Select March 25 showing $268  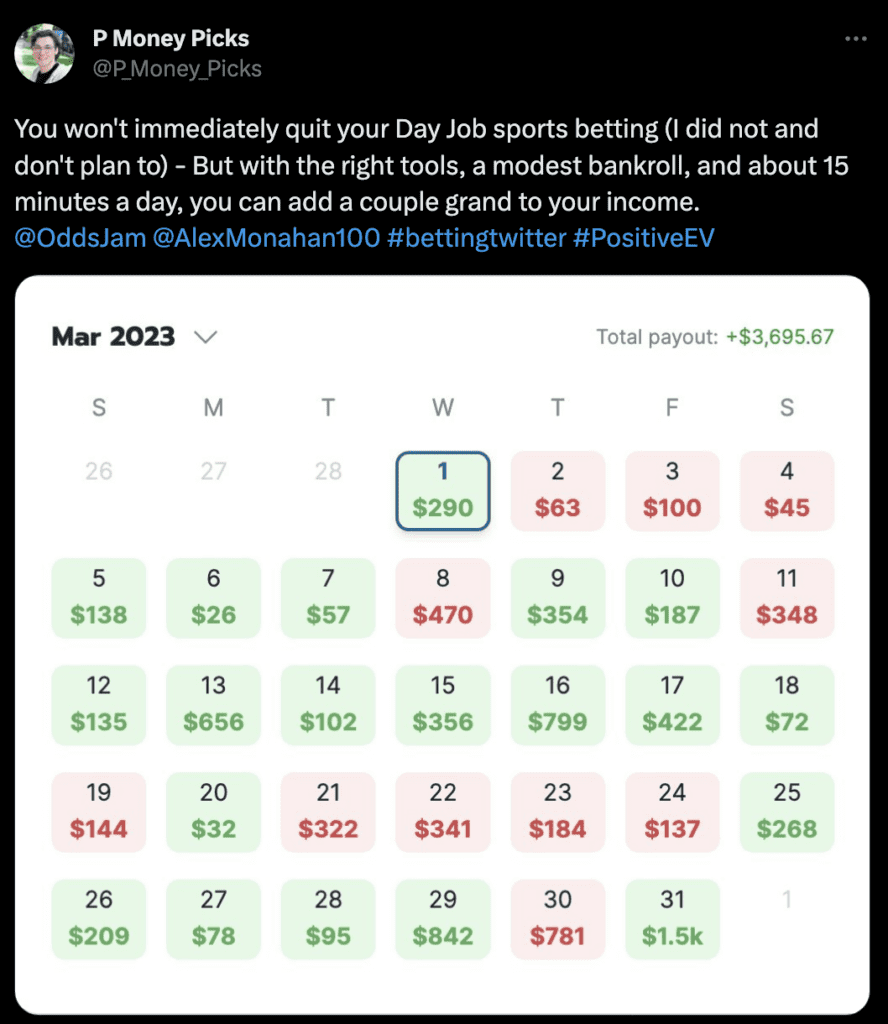[787, 812]
